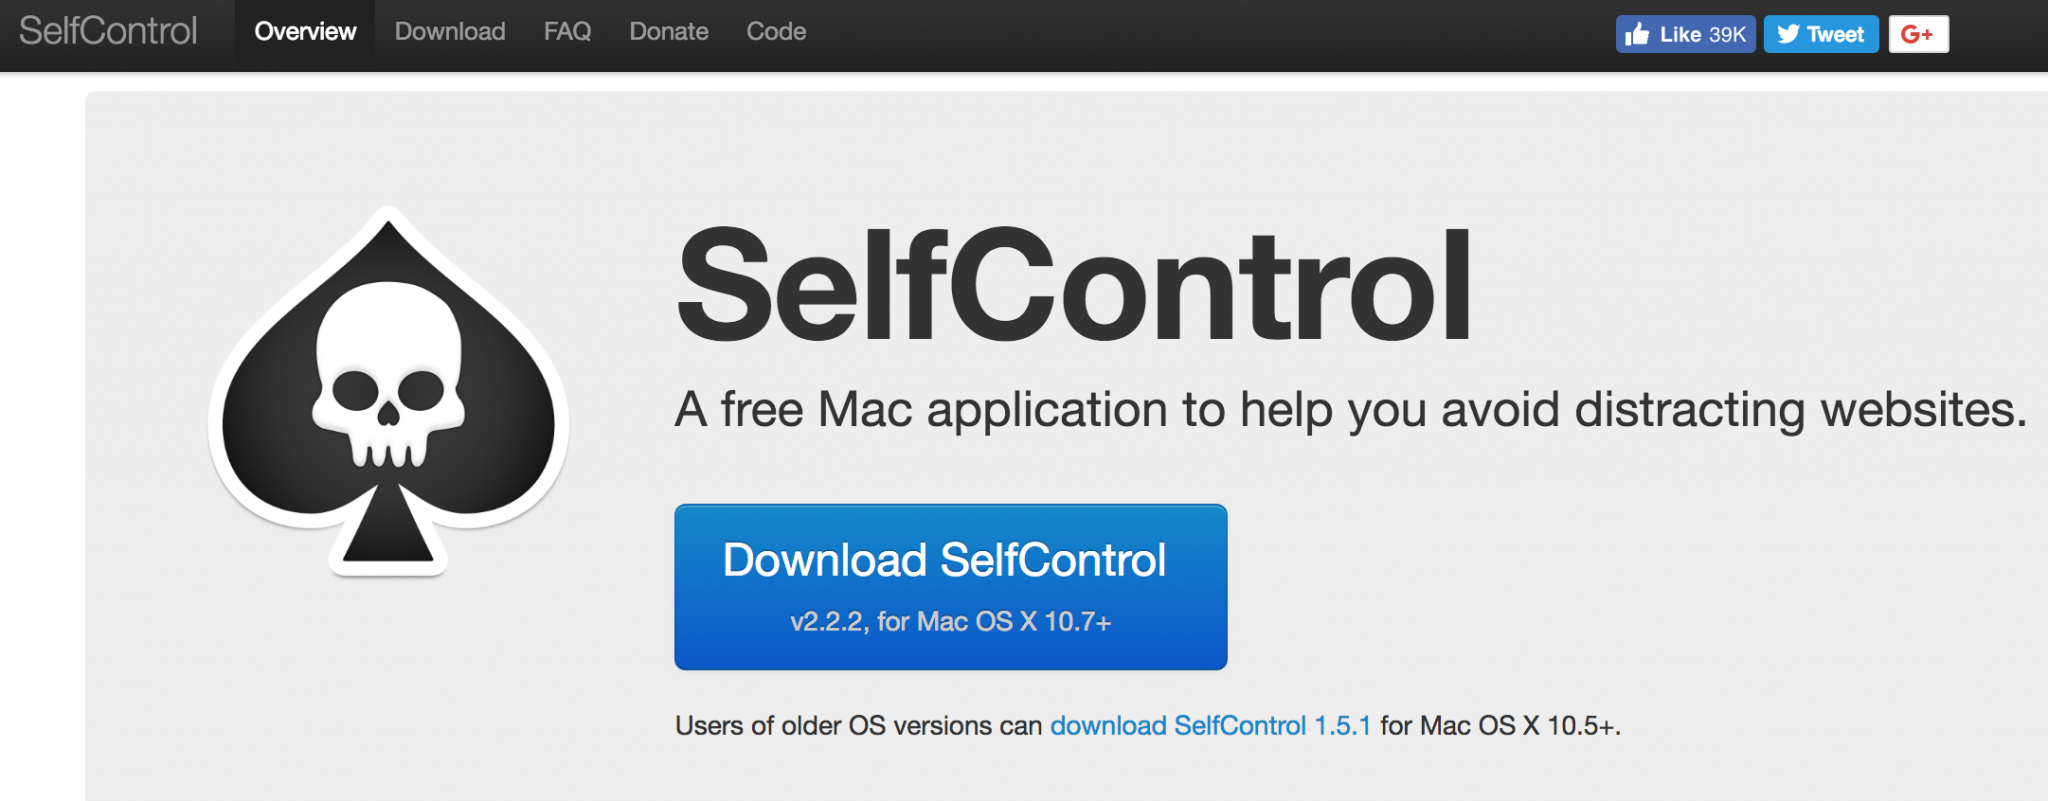Viewport: 2048px width, 801px height.
Task: Open download SelfControl 1.5.1 link
Action: [1210, 725]
